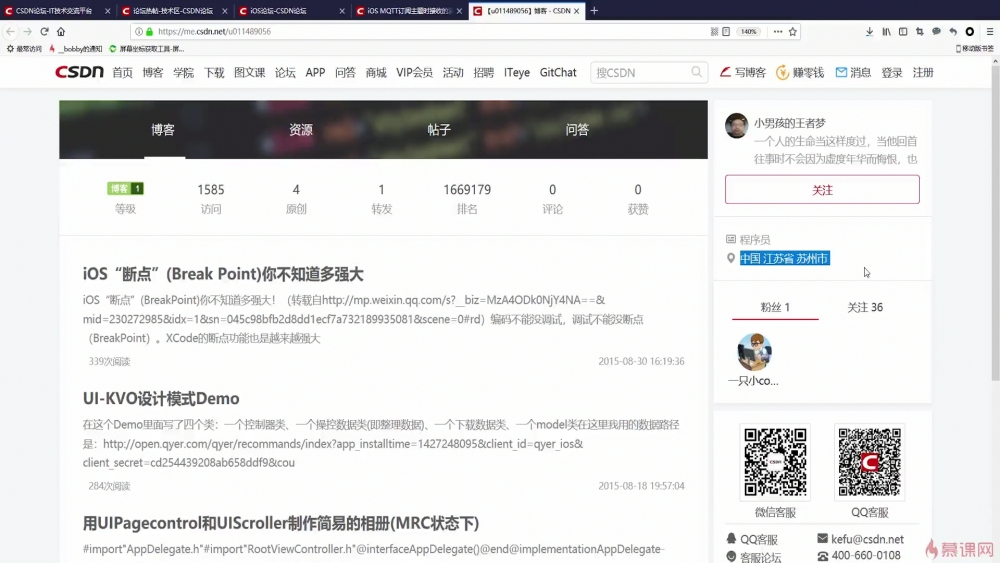The image size is (1000, 563).
Task: Click the 小男孩的王者梦 avatar image
Action: pos(737,126)
